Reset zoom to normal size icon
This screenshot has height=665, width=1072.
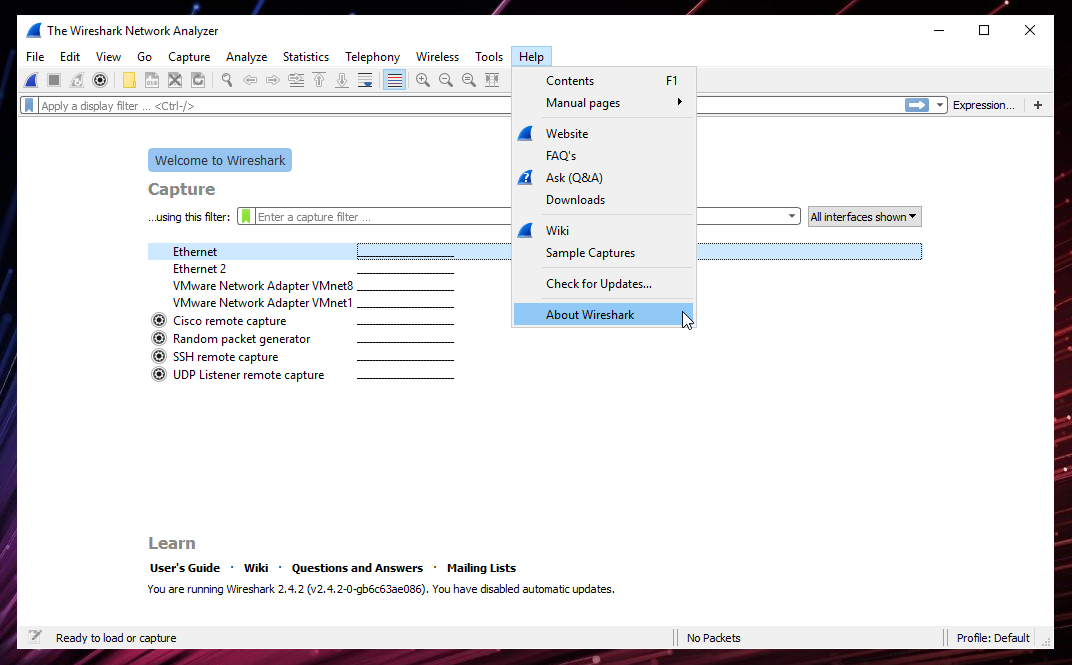click(469, 80)
